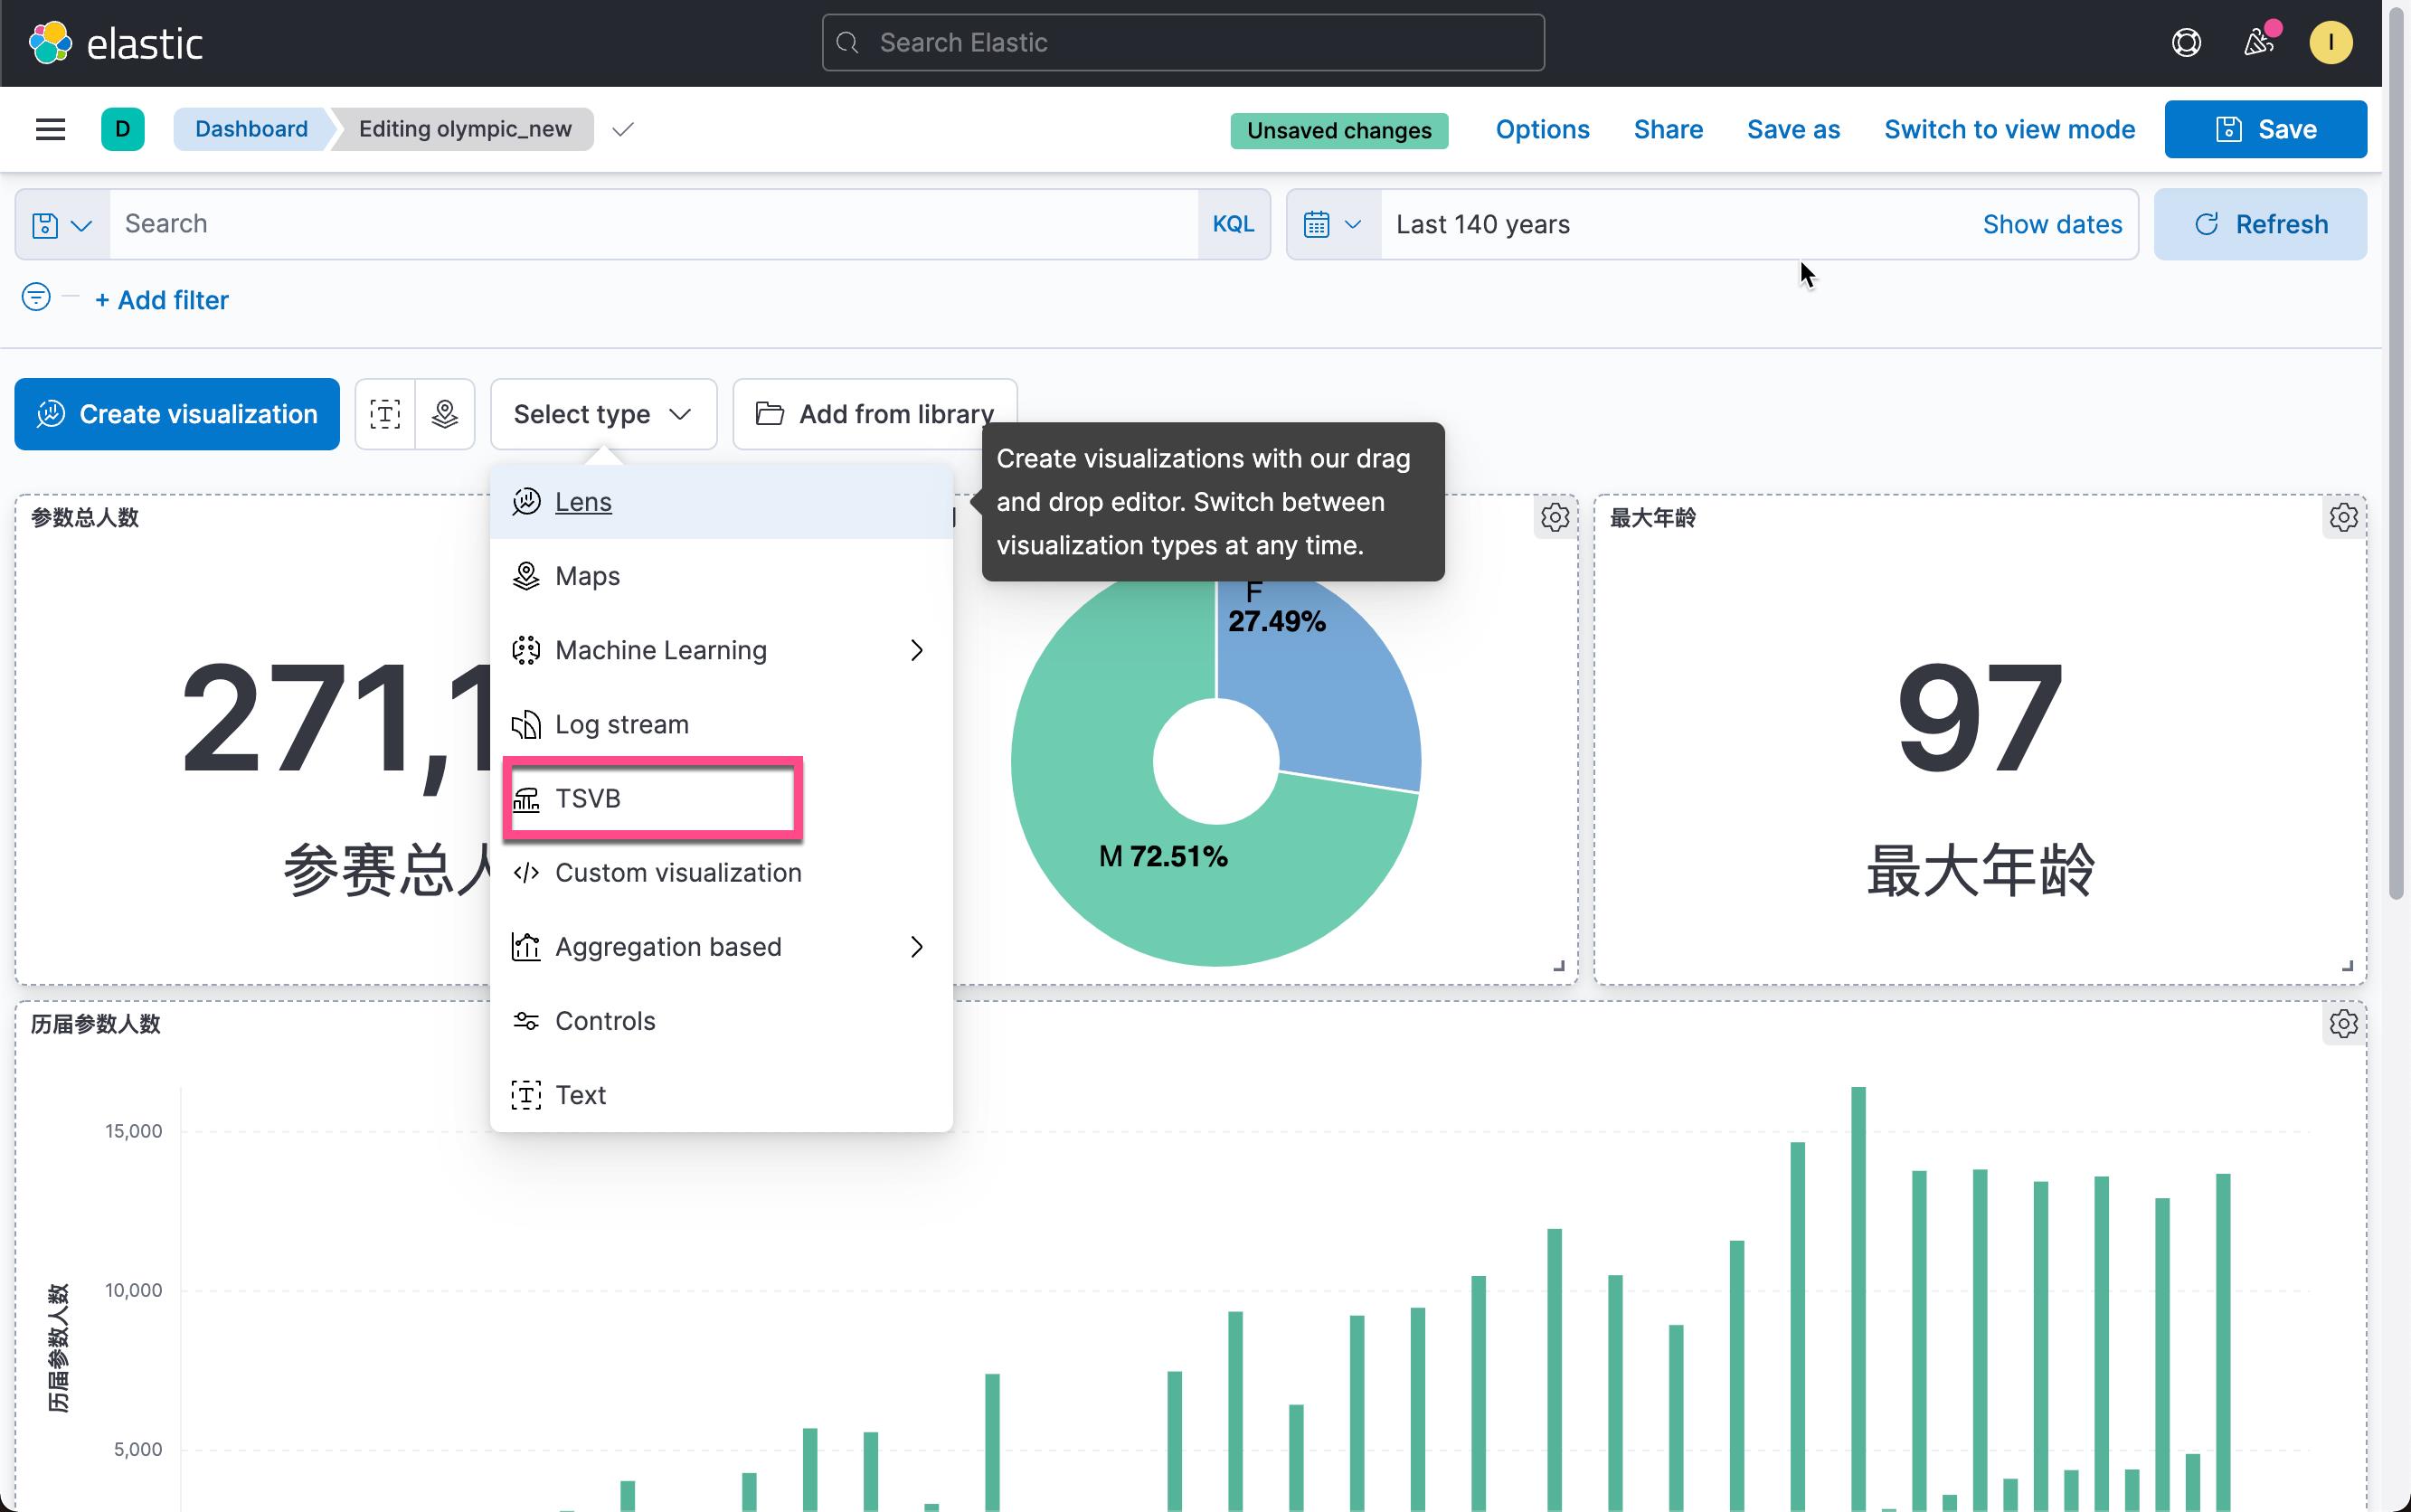2411x1512 pixels.
Task: Select Text from the type menu
Action: (721, 1094)
